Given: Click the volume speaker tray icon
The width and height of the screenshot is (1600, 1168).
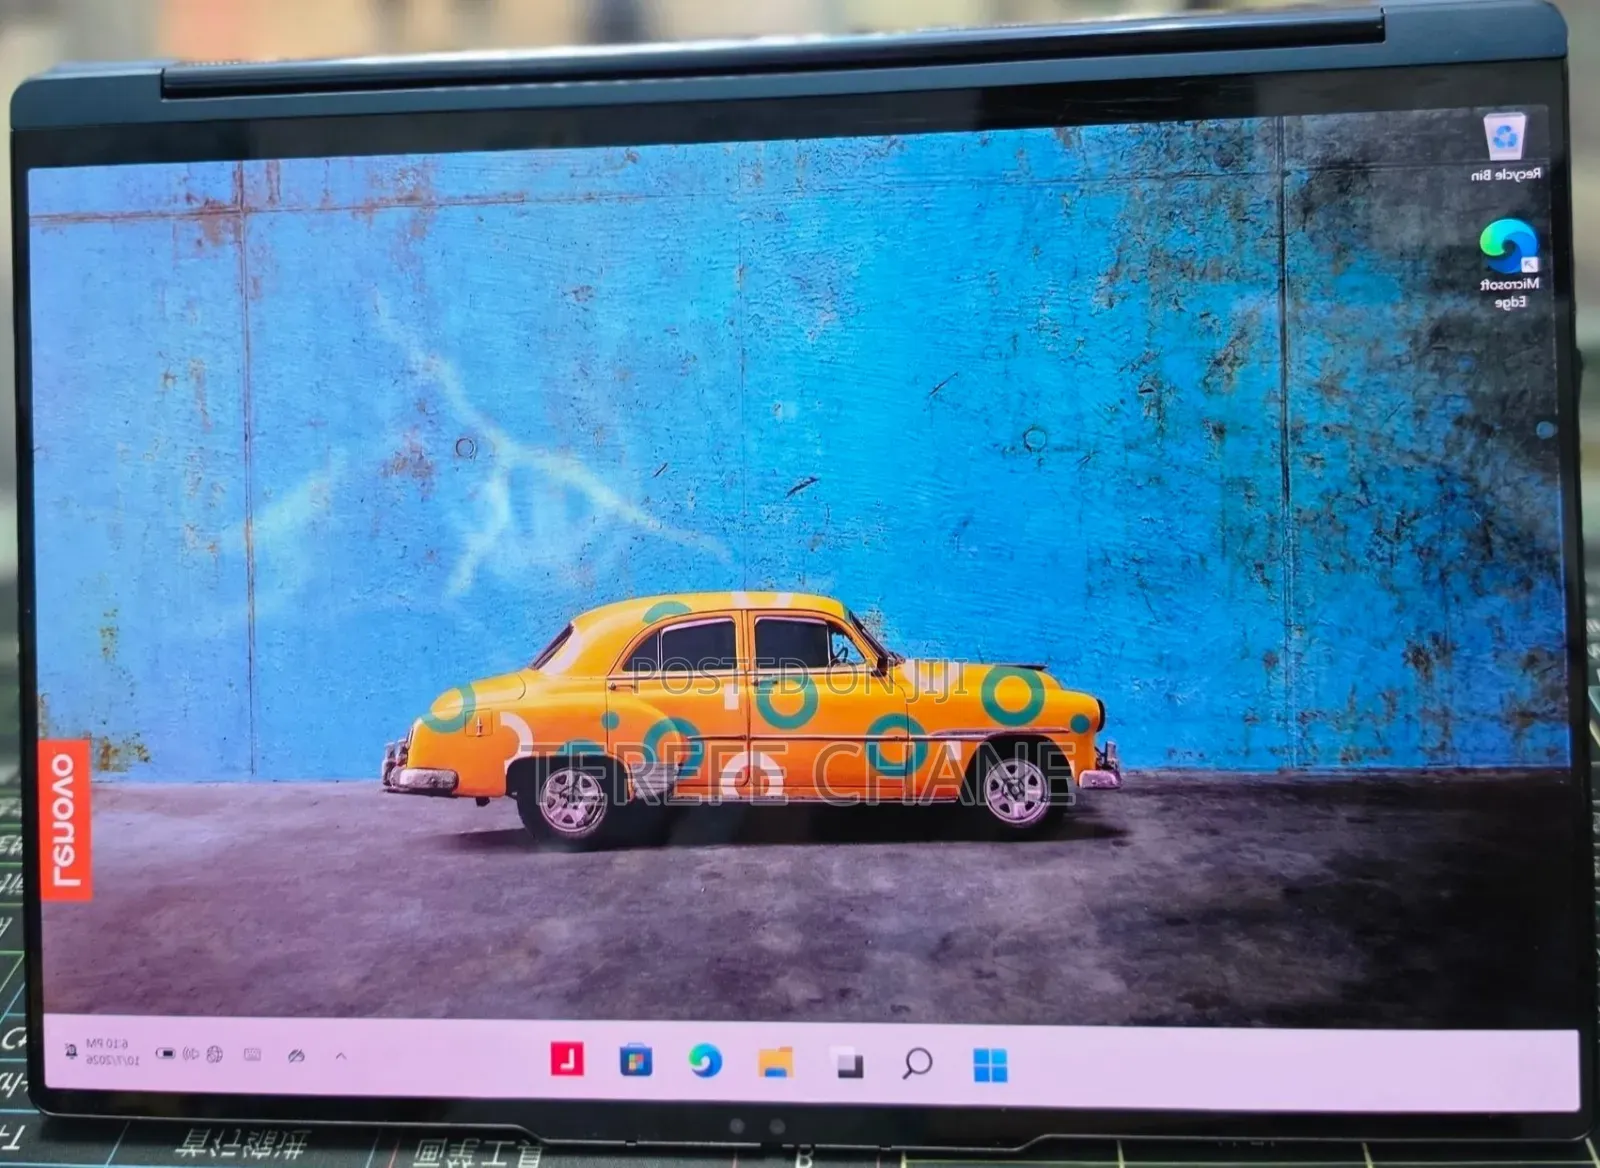Looking at the screenshot, I should point(191,1053).
